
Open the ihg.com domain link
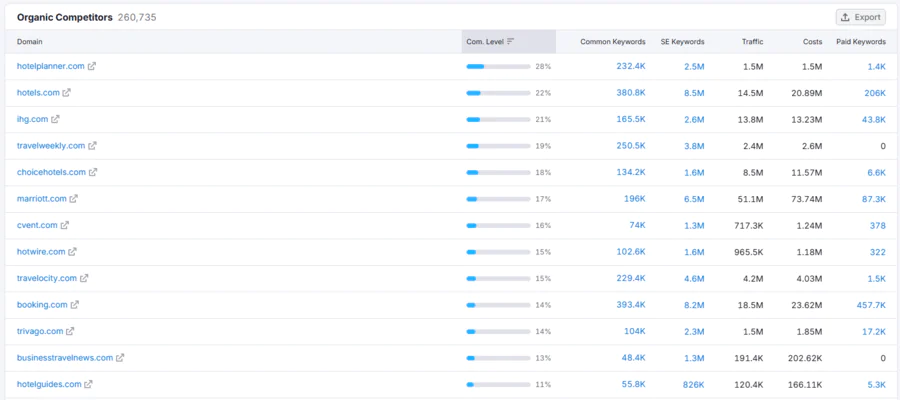coord(33,119)
